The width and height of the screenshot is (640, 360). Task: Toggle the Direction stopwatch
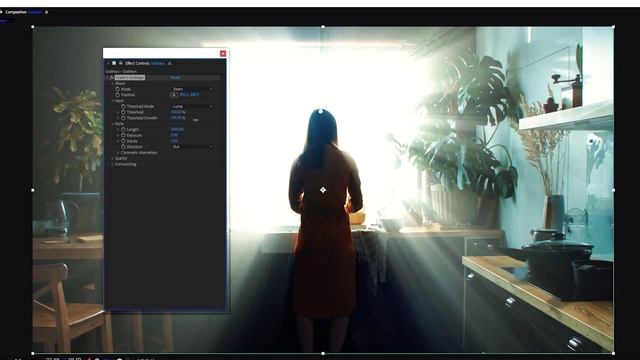click(x=123, y=147)
